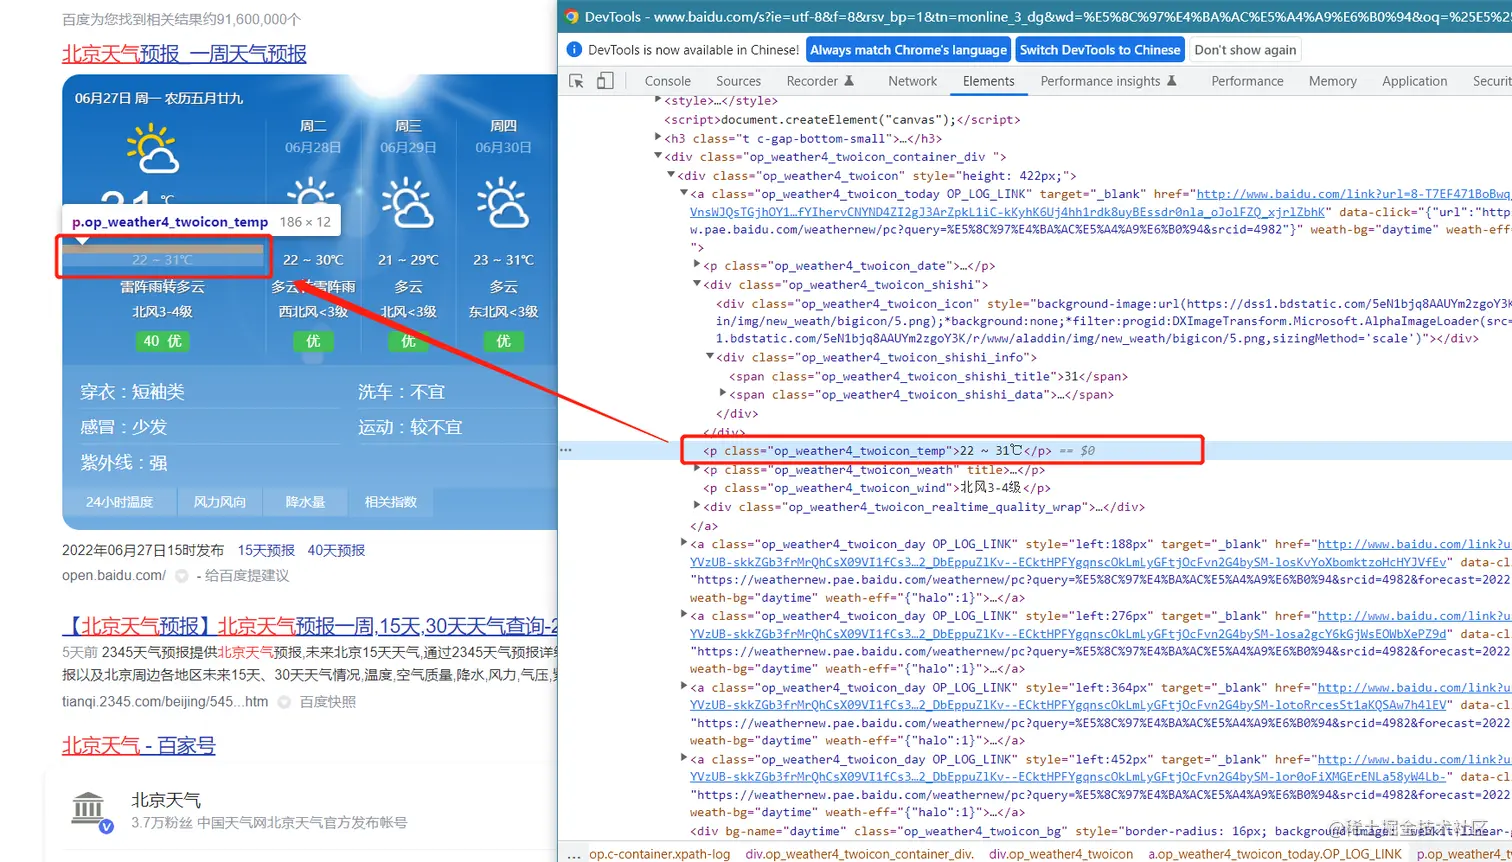Click the ellipsis beside the selected element row
Viewport: 1512px width, 862px height.
(566, 451)
